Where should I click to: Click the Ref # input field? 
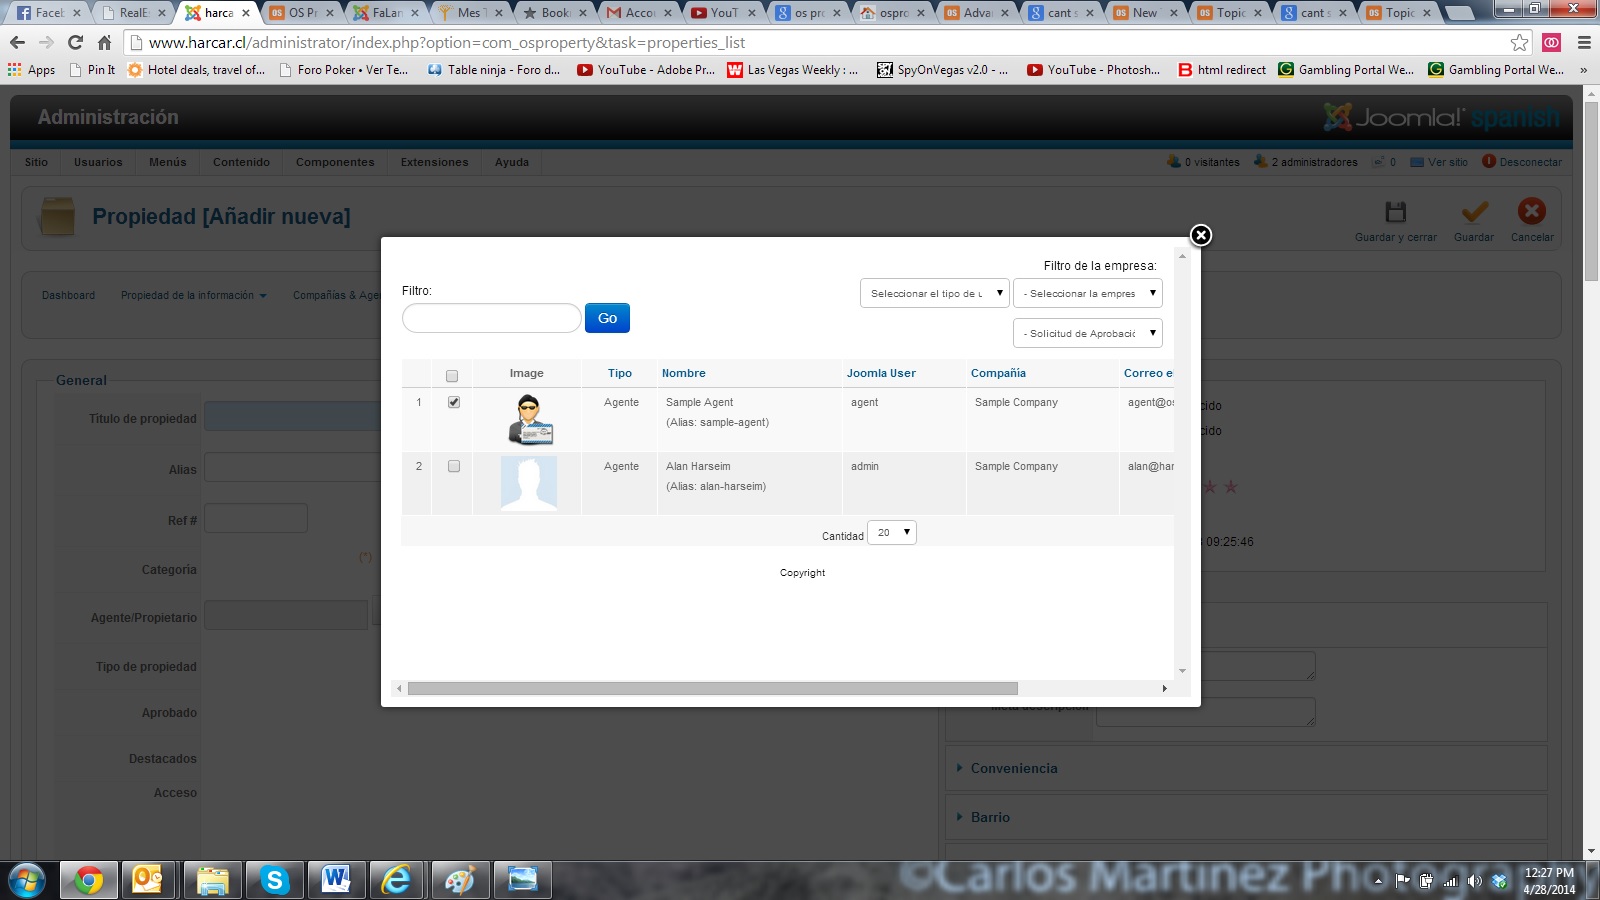pos(256,518)
